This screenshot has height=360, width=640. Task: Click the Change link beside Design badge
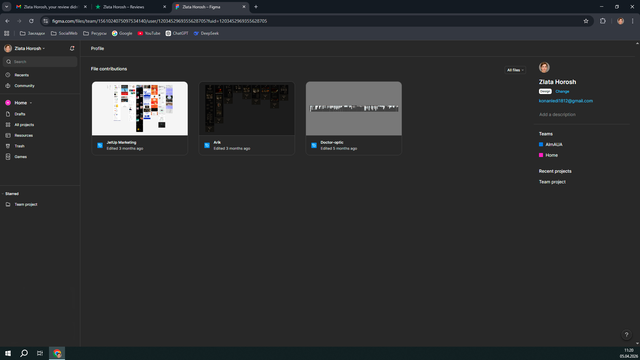[562, 91]
